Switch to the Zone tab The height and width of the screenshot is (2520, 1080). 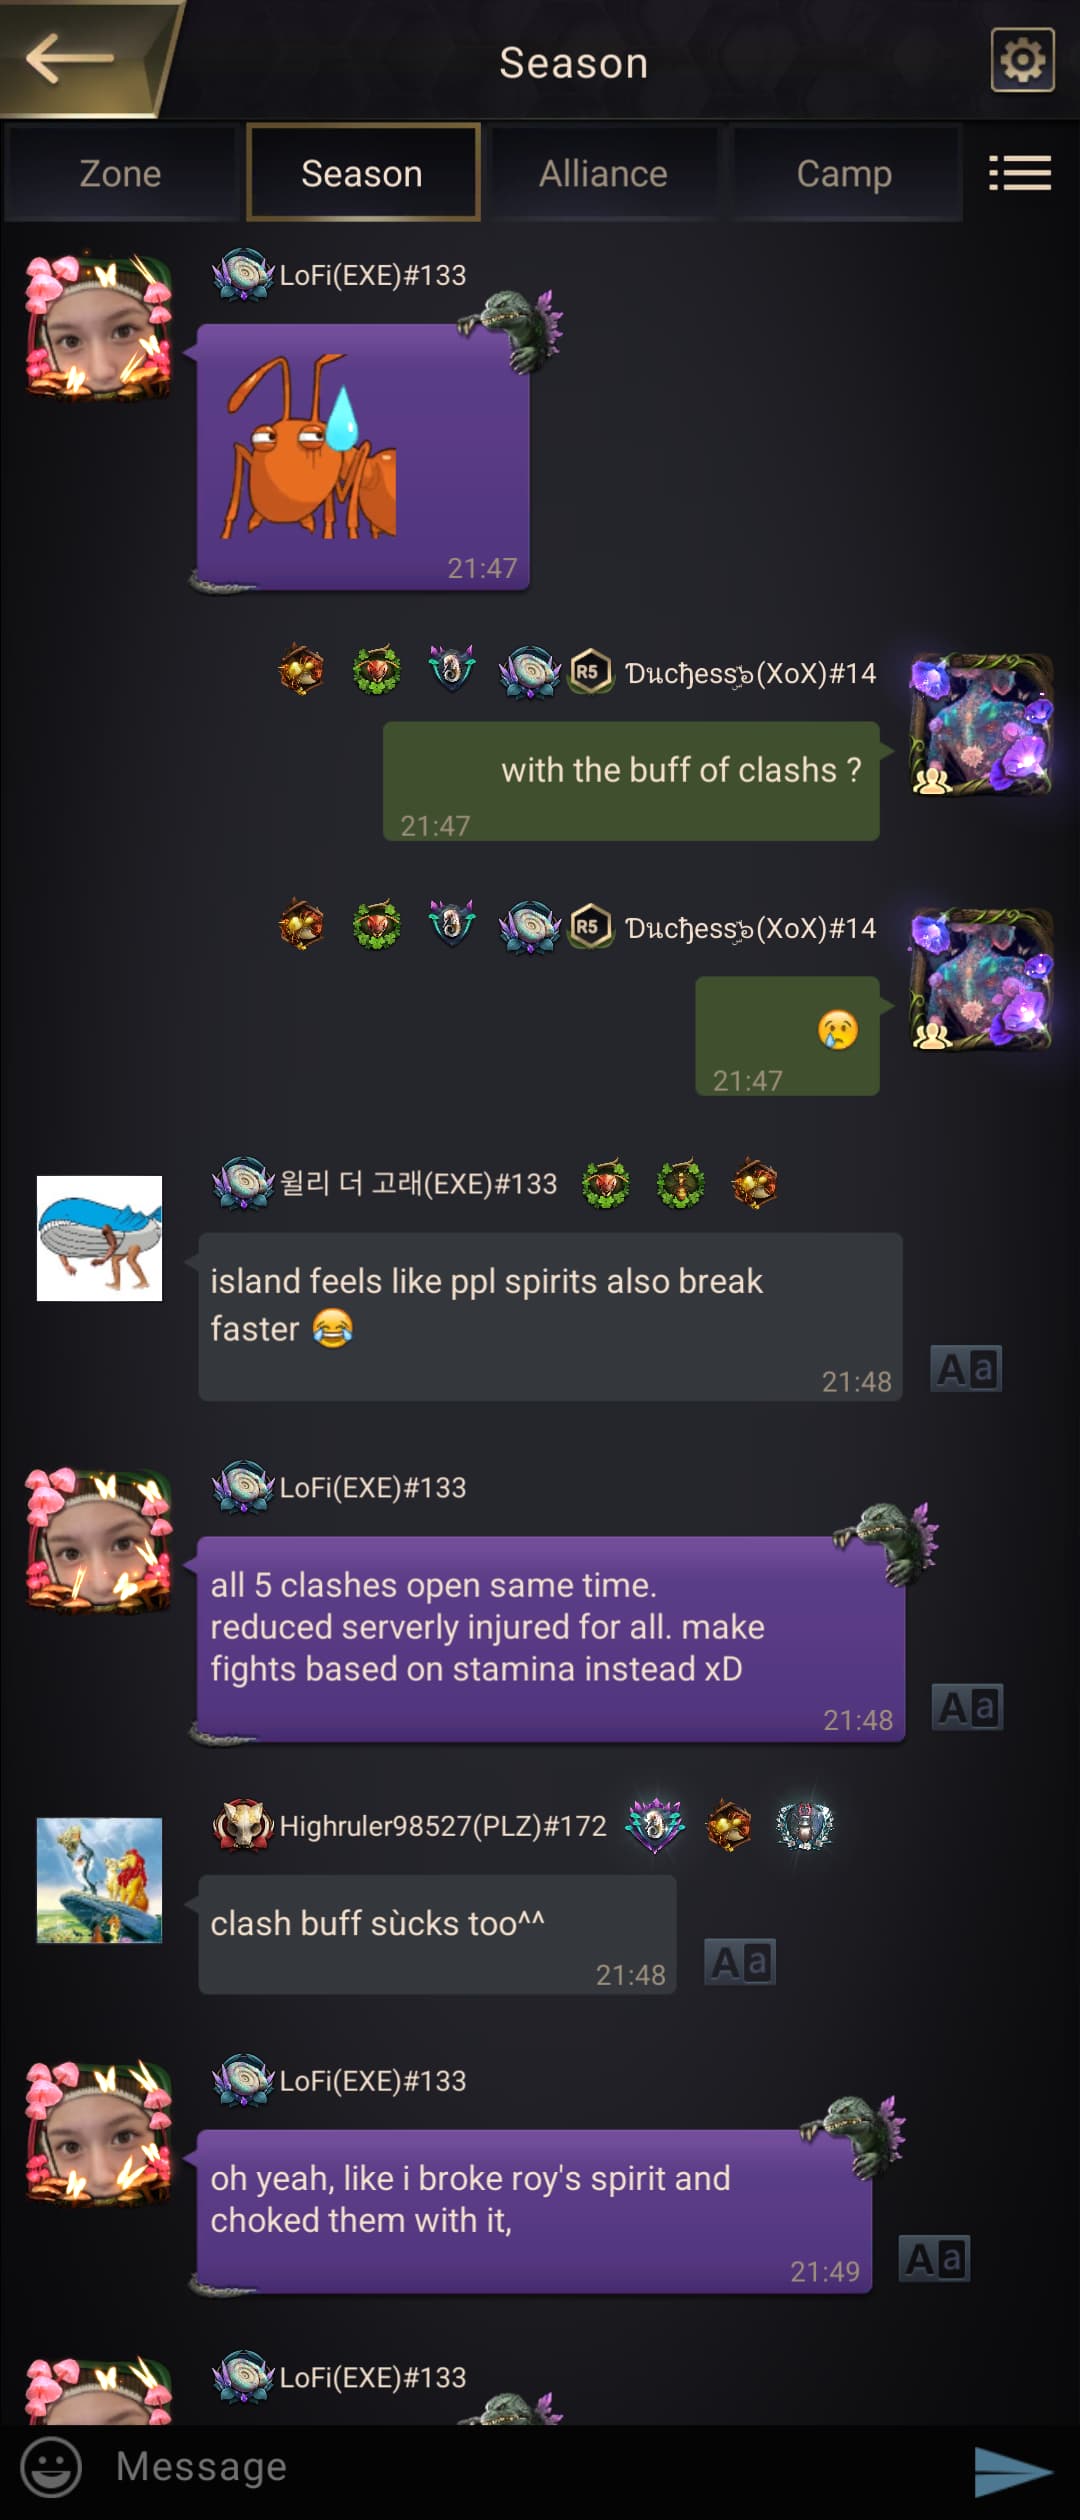120,173
